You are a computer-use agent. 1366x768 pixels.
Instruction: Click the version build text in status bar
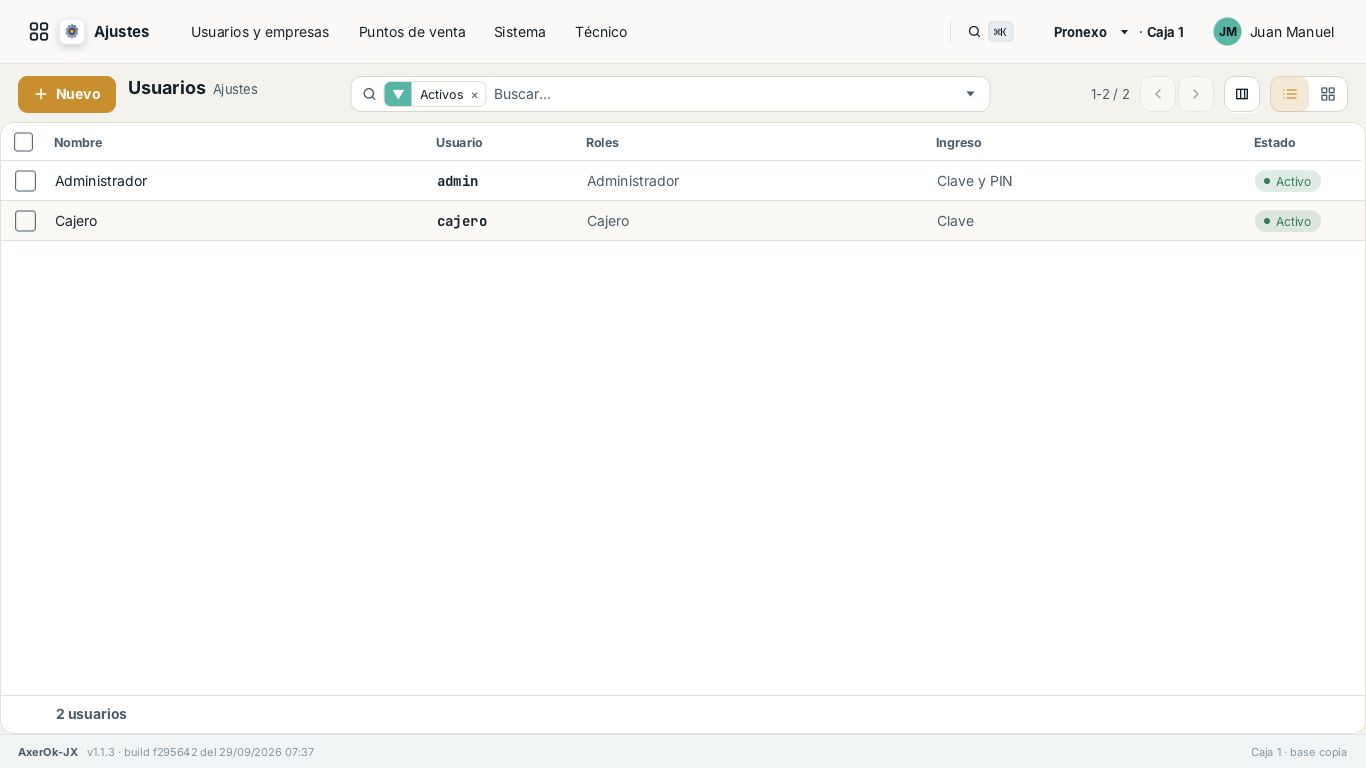[201, 752]
